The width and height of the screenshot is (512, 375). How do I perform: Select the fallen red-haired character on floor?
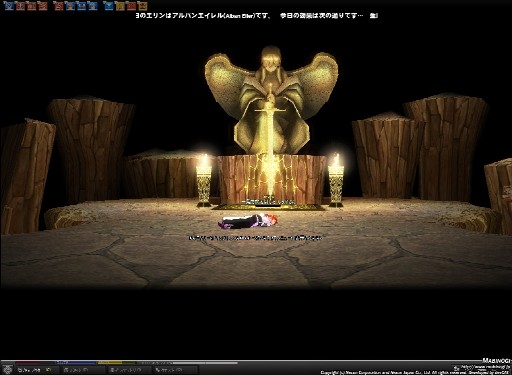point(249,221)
